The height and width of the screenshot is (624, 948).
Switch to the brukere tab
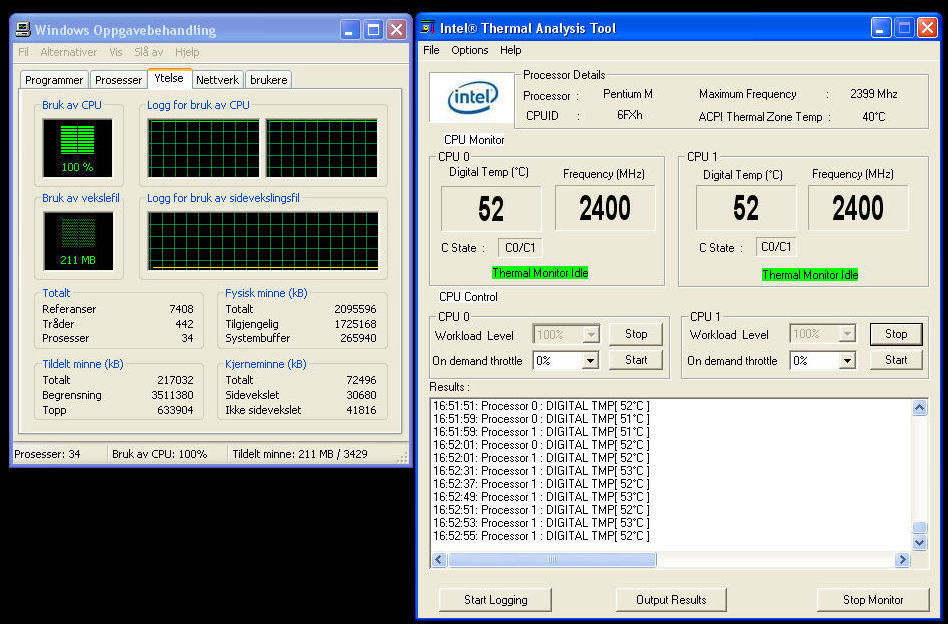[x=268, y=80]
